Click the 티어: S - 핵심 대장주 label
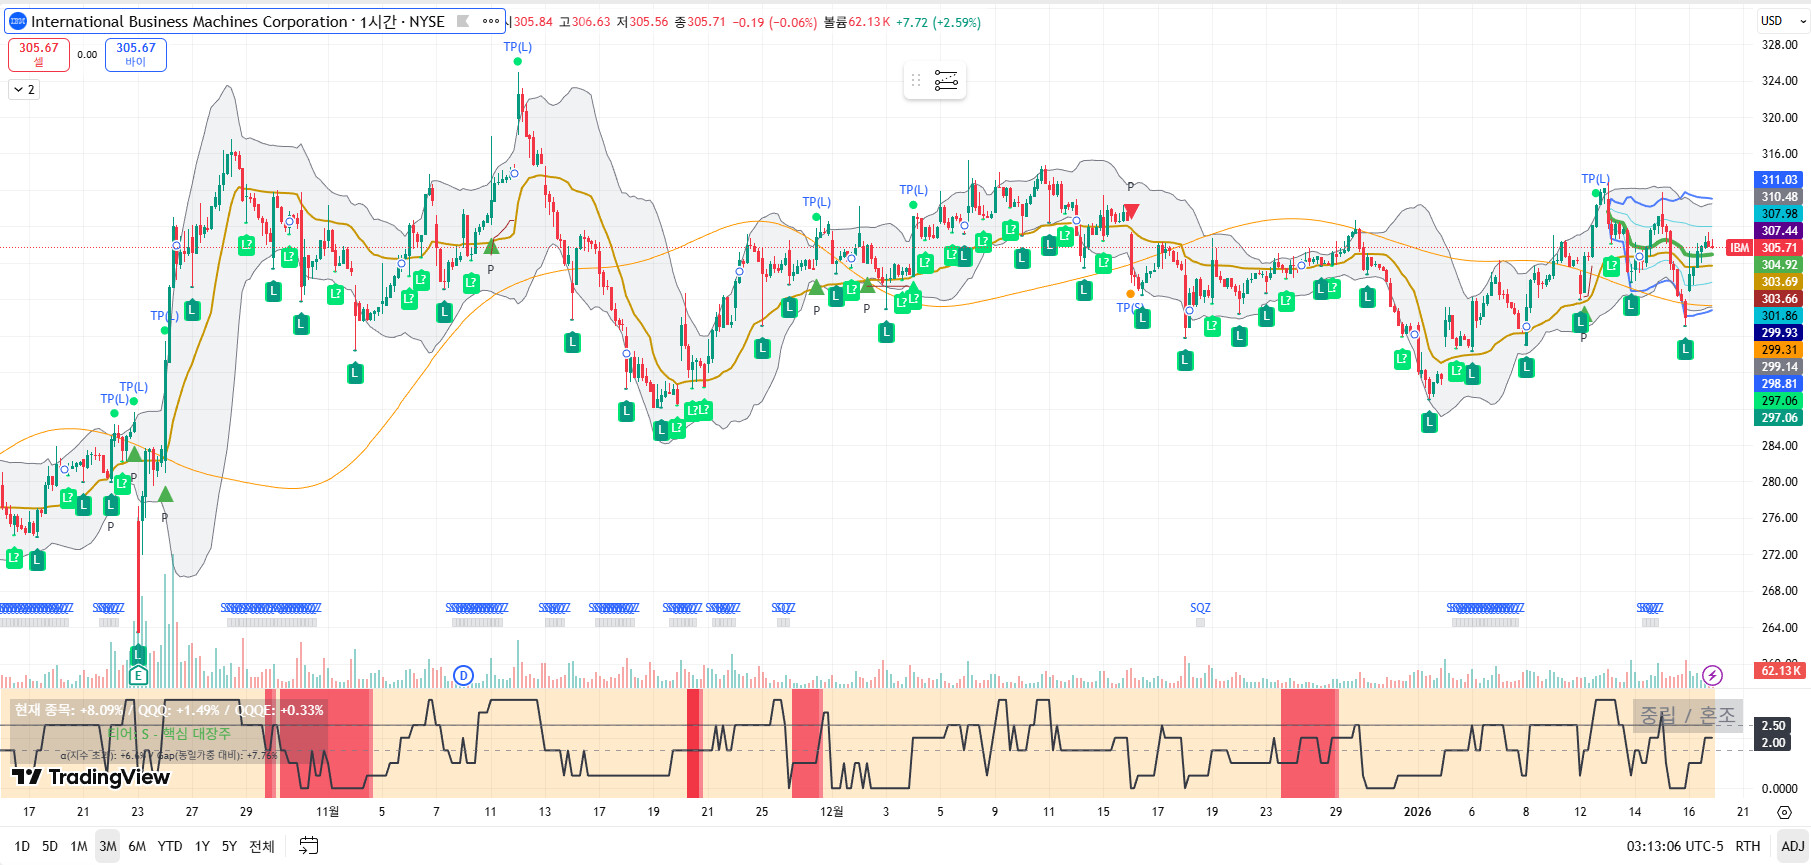1811x865 pixels. point(169,734)
